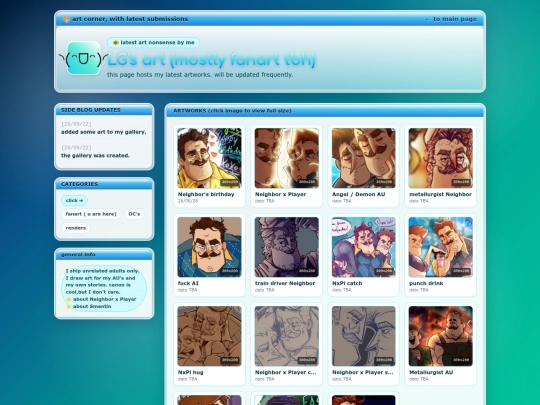Select the 'fanart ( u are here)' category
This screenshot has width=540, height=405.
click(91, 214)
